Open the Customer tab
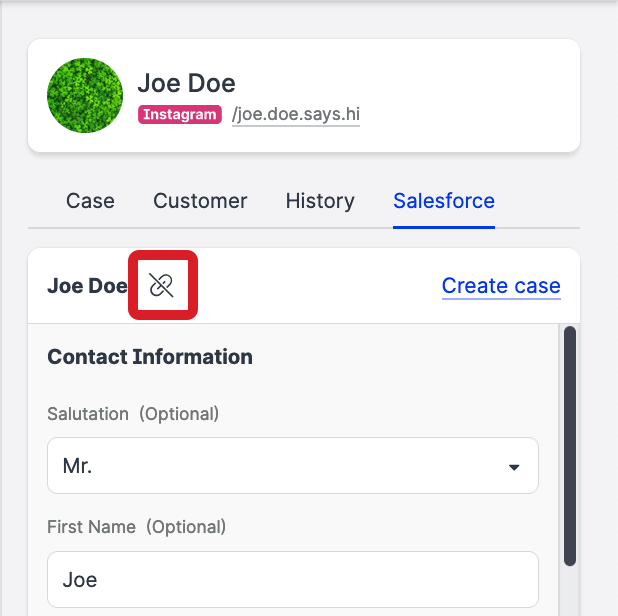Screen dimensions: 618x616 [x=200, y=201]
